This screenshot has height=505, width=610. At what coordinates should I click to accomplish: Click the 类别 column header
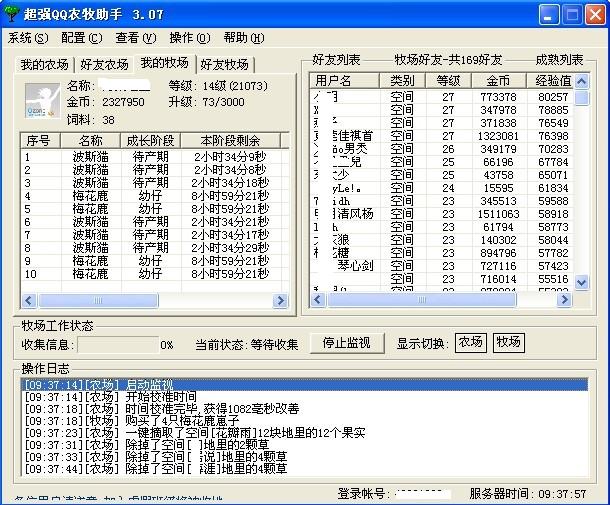pos(403,81)
